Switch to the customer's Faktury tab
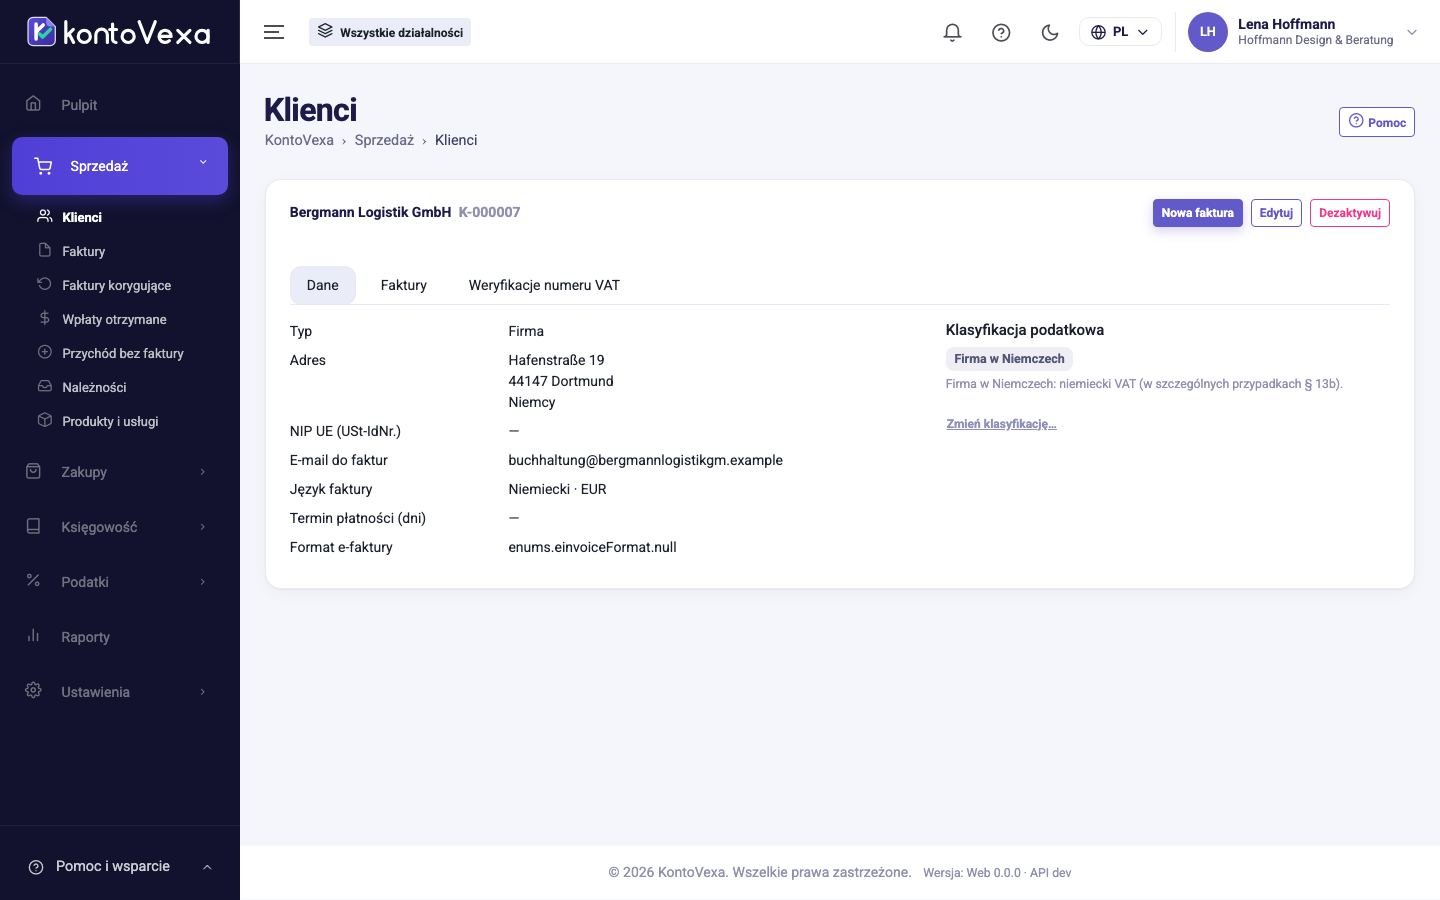The height and width of the screenshot is (900, 1440). point(404,285)
